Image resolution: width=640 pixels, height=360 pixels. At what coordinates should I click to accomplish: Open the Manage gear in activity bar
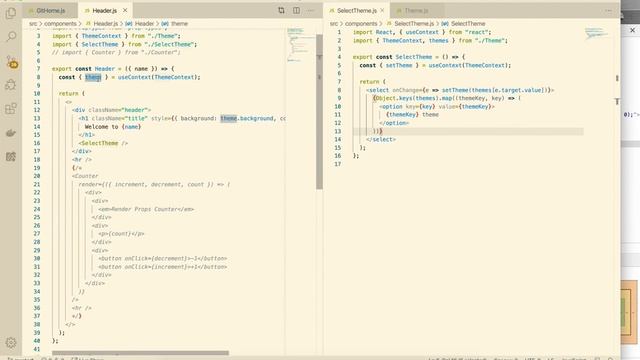pos(11,342)
